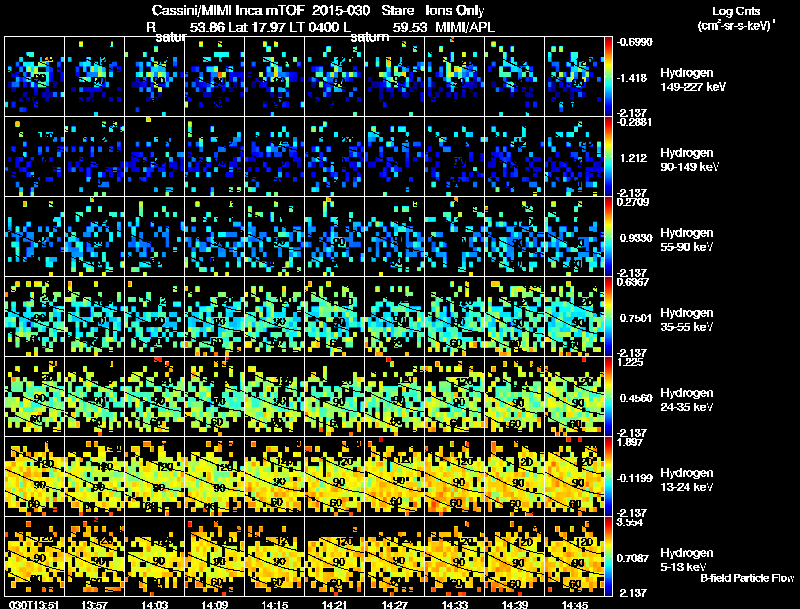This screenshot has width=800, height=609.
Task: Select the 'Hydrogen 13-24 keV' row label
Action: point(687,480)
